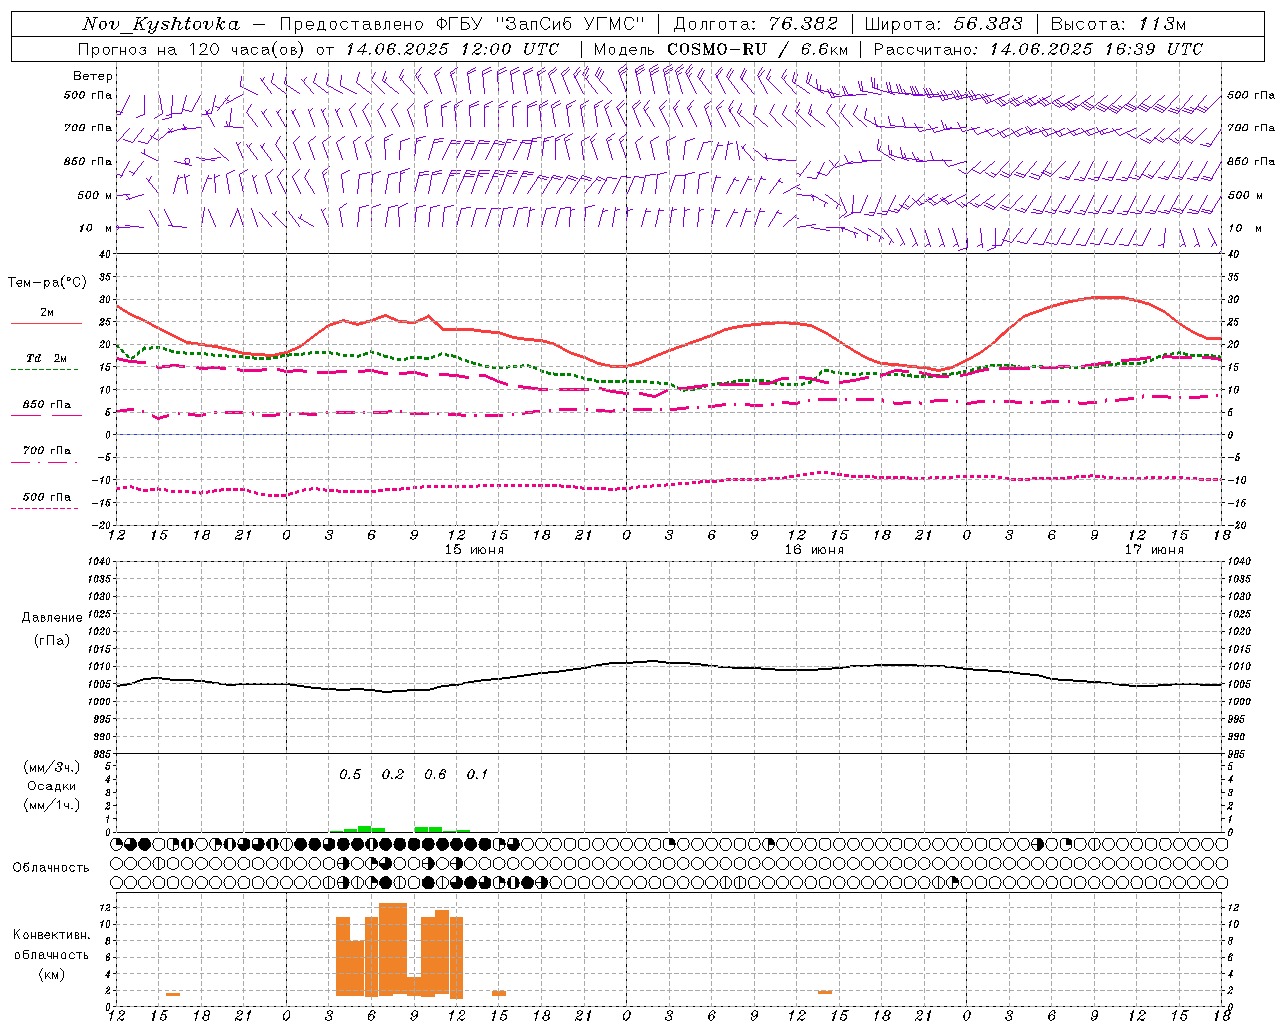Image resolution: width=1280 pixels, height=1024 pixels.
Task: Click the dashed line sample under Td 2м
Action: [x=45, y=370]
